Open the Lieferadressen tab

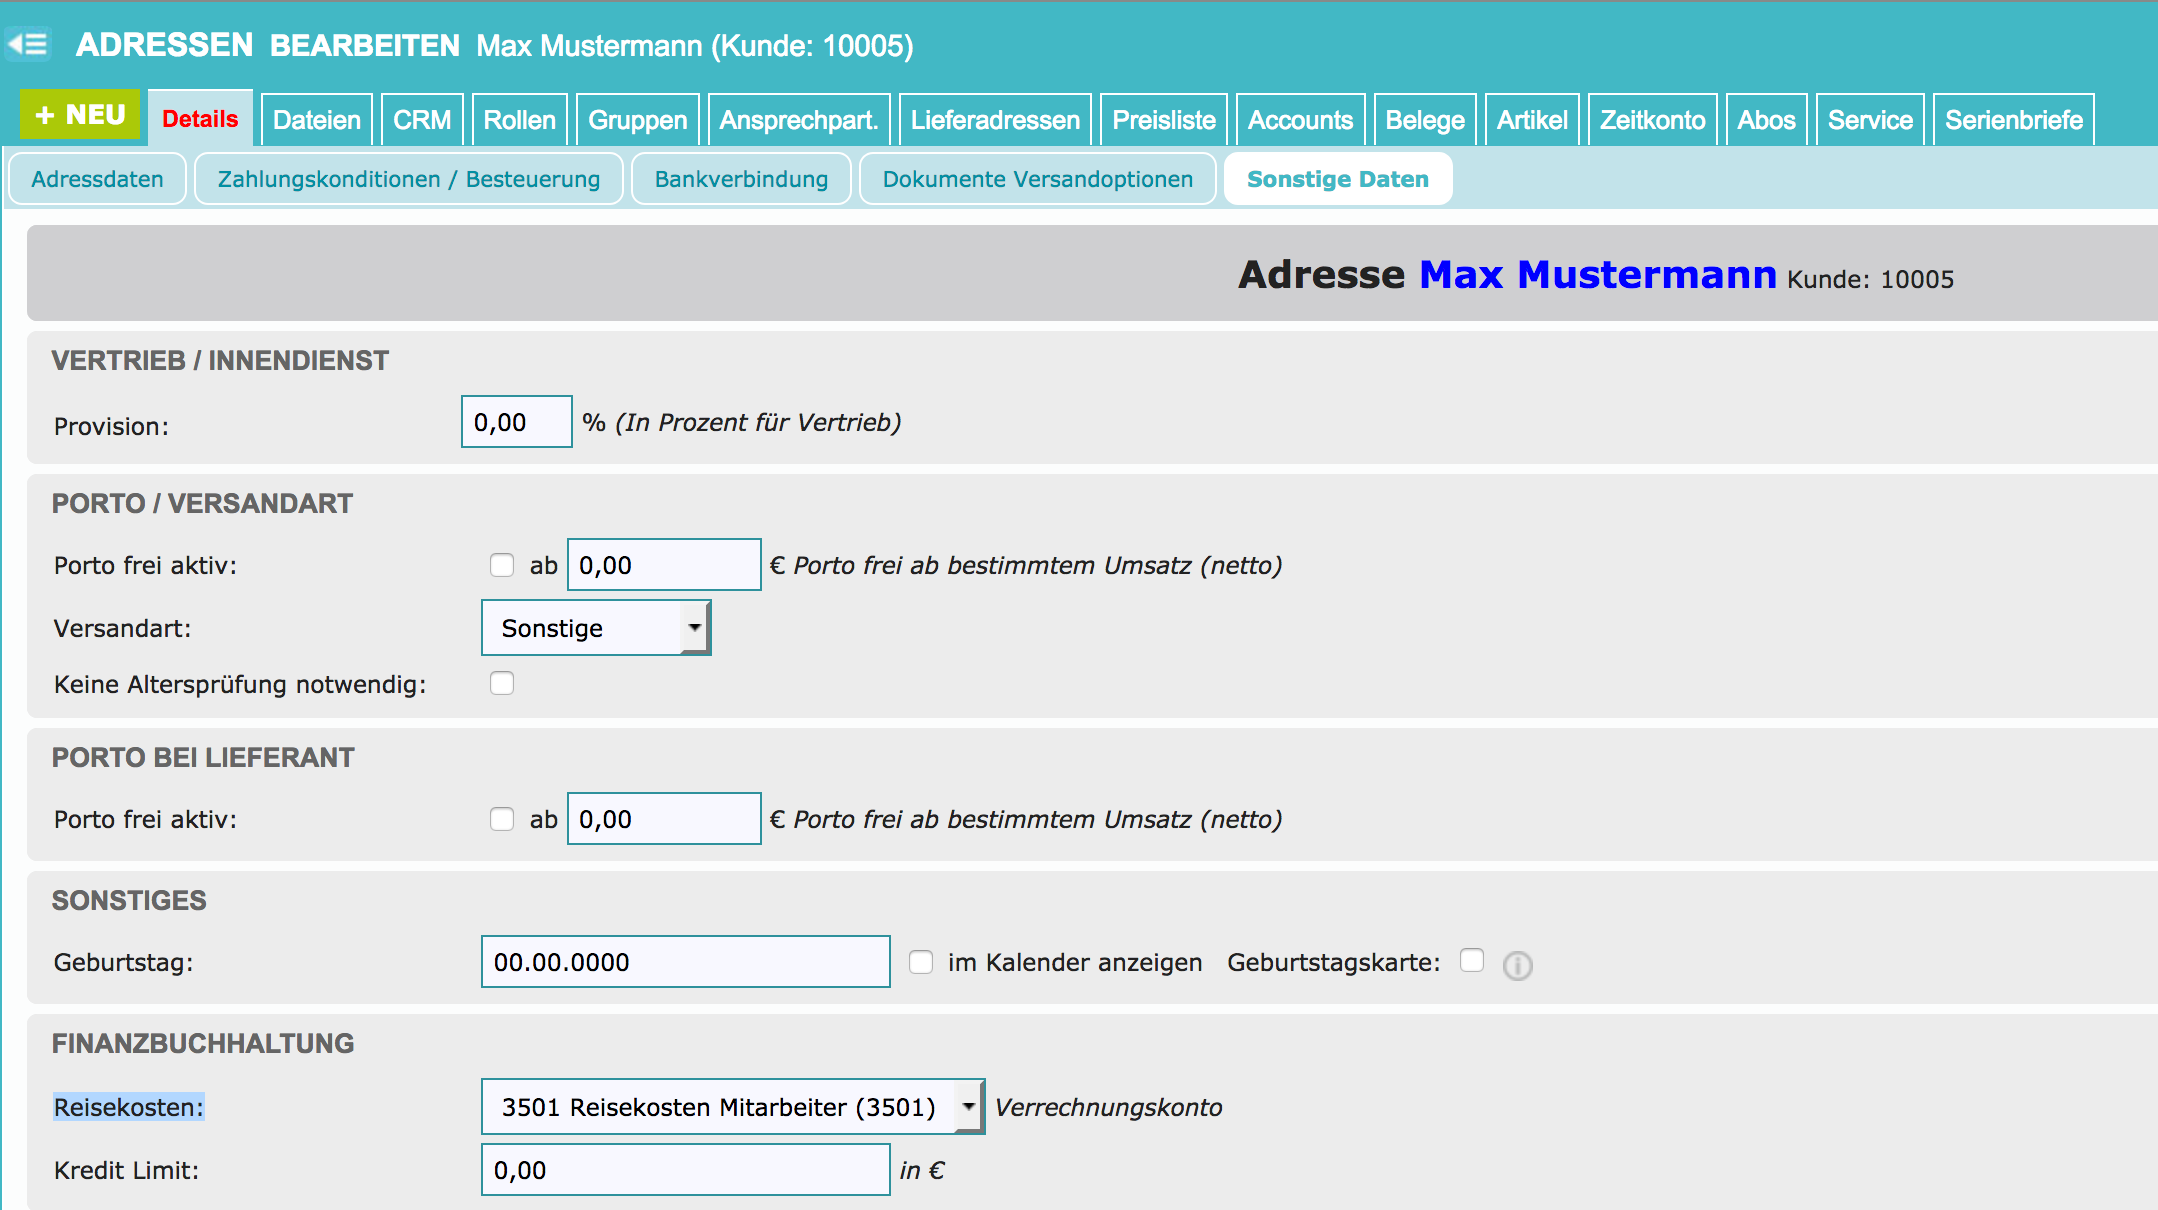994,120
